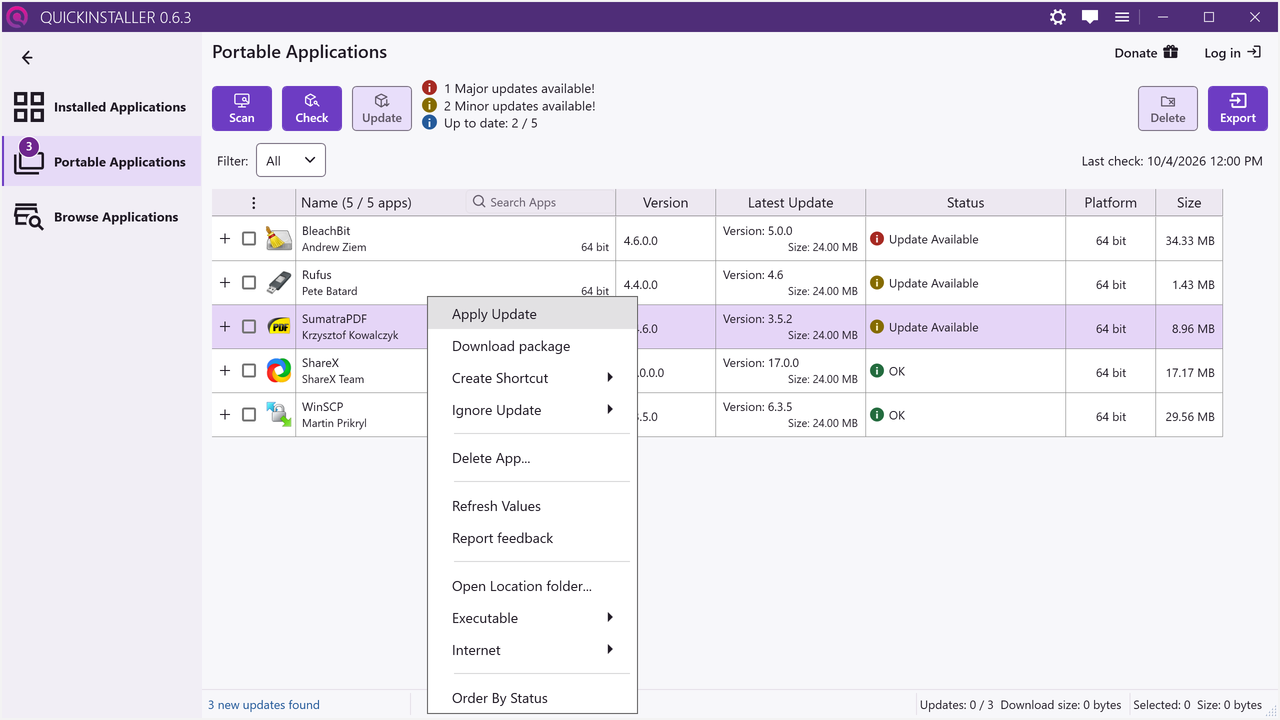Click the Rufus USB drive icon
This screenshot has width=1280, height=720.
pos(279,283)
